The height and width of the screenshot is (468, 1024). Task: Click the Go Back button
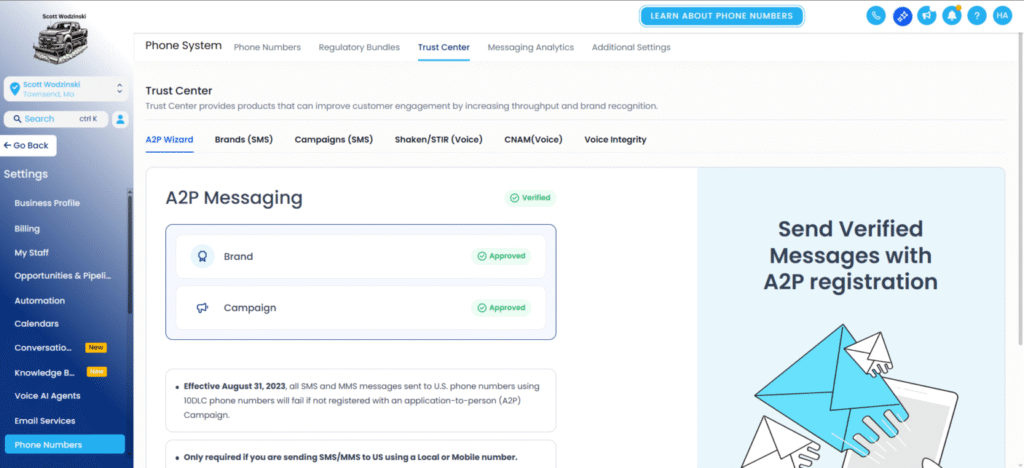tap(28, 146)
